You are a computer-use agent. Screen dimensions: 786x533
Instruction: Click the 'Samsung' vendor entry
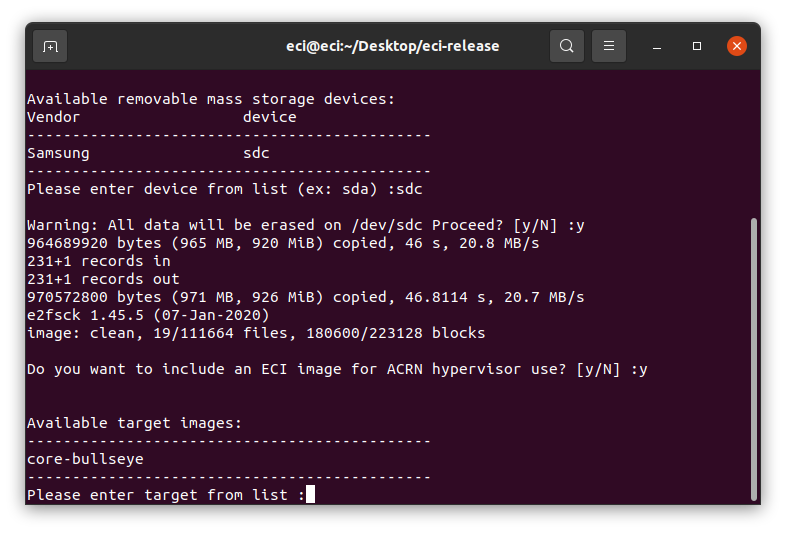point(58,153)
